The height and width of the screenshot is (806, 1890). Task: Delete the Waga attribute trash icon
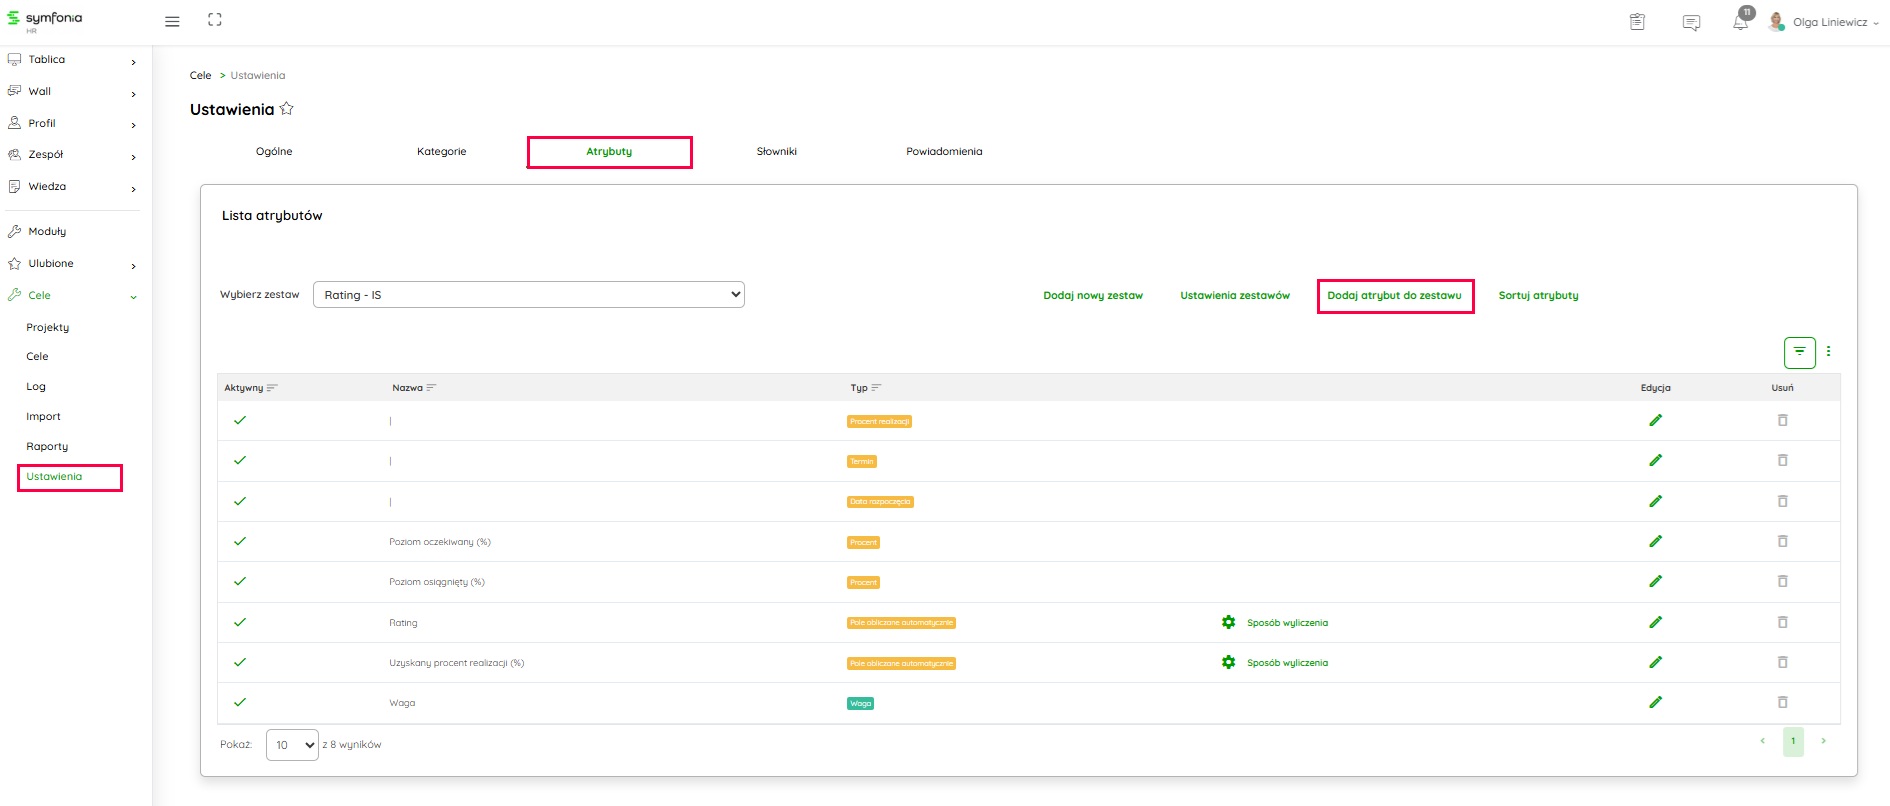point(1782,702)
